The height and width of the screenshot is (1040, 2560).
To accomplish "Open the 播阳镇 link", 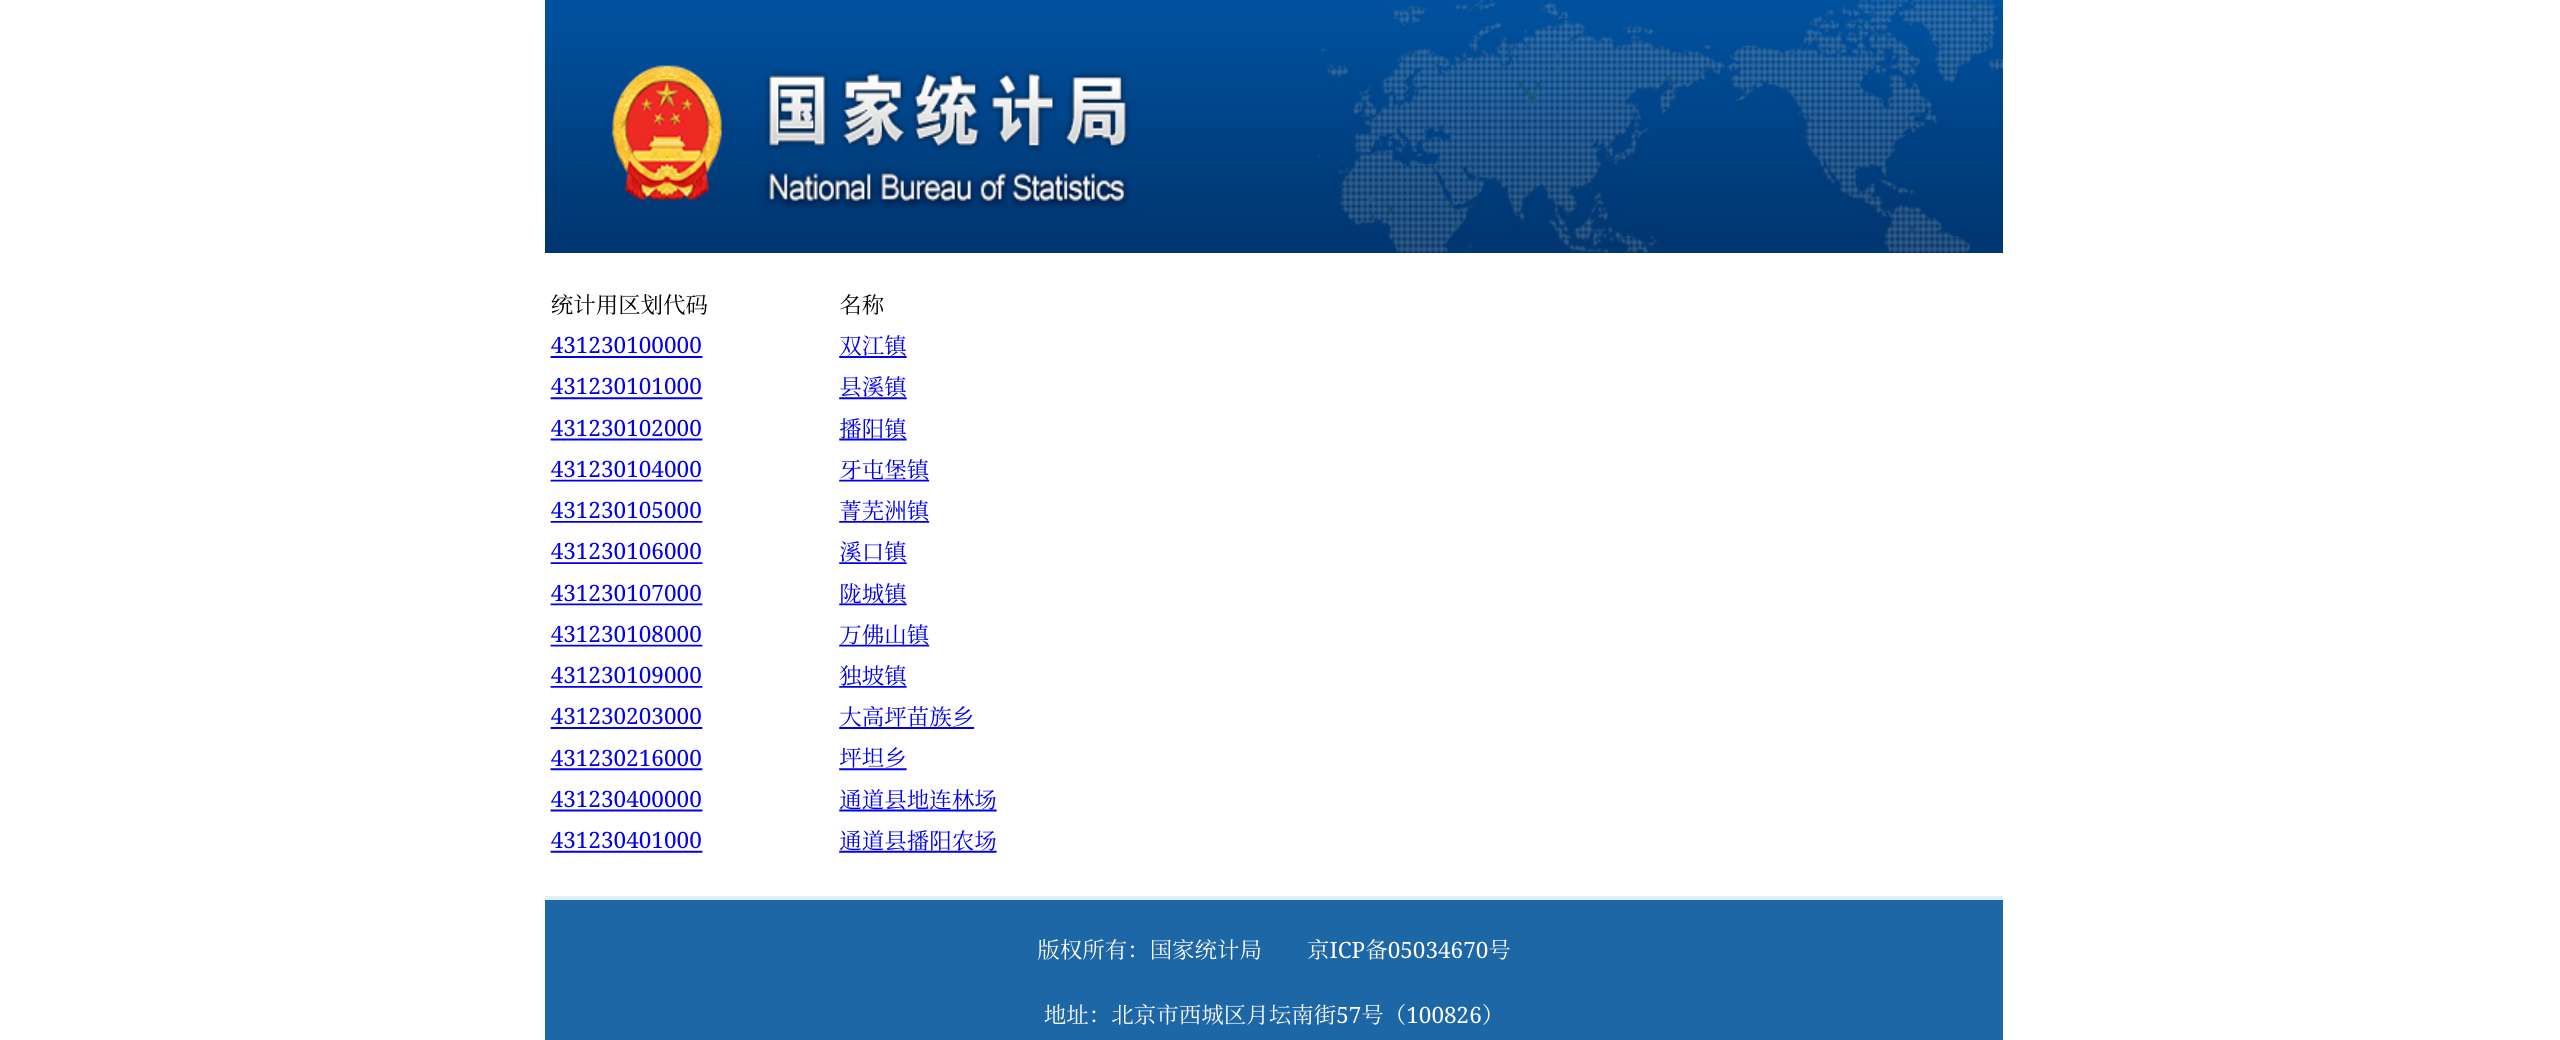I will click(x=872, y=429).
